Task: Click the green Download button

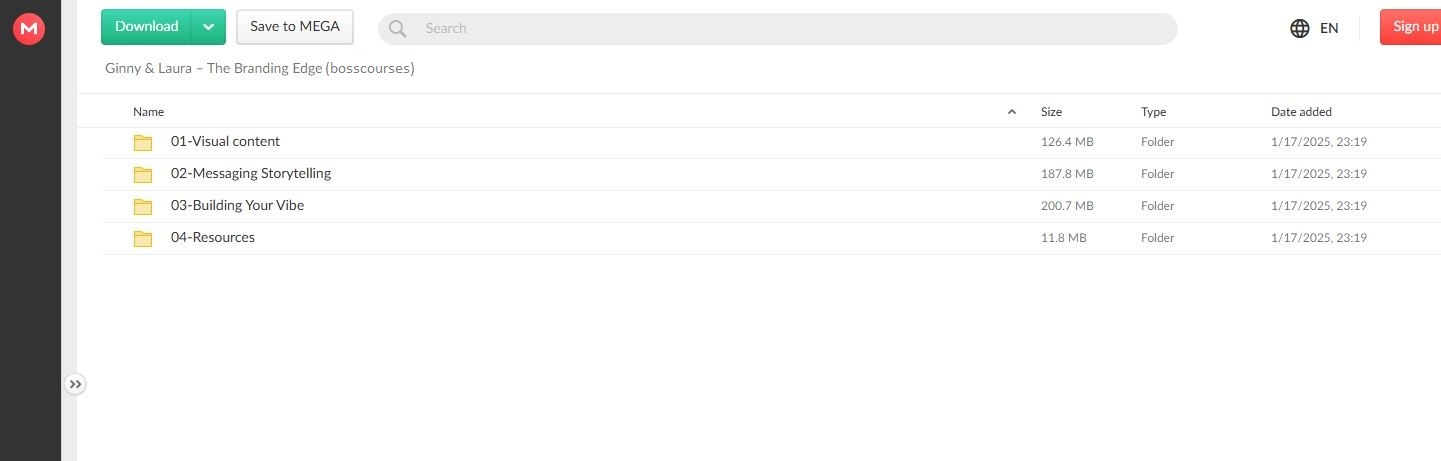Action: 147,27
